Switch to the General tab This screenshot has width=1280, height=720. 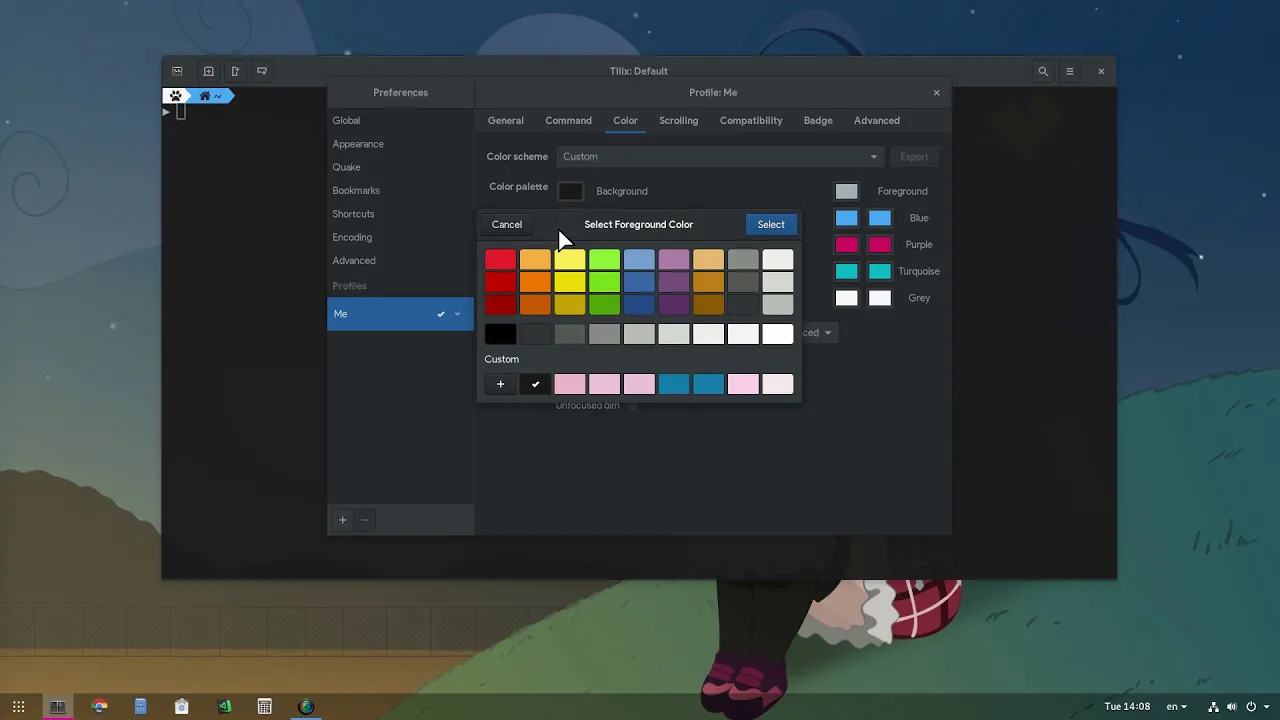(x=505, y=120)
